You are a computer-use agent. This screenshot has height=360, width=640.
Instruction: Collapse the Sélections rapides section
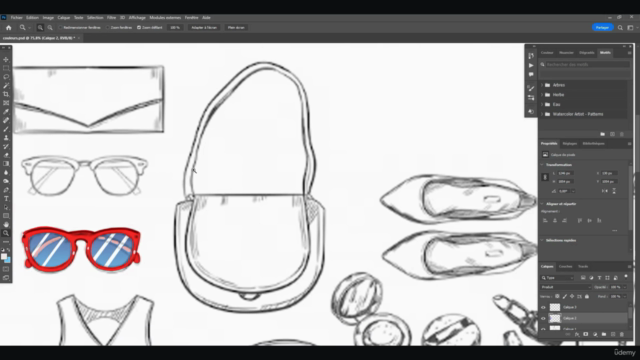[x=542, y=240]
